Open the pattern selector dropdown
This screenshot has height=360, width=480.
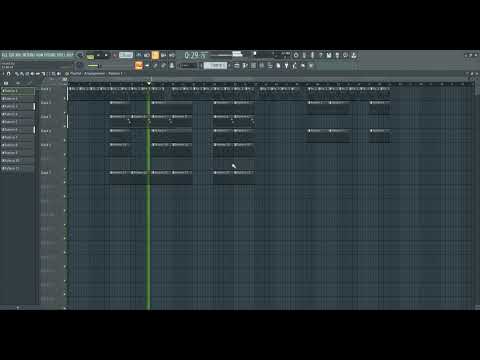point(215,66)
